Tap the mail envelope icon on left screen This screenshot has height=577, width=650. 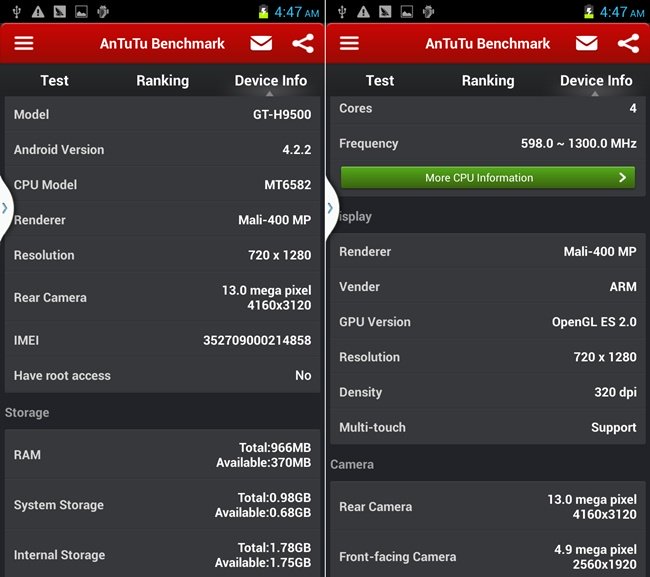click(261, 44)
